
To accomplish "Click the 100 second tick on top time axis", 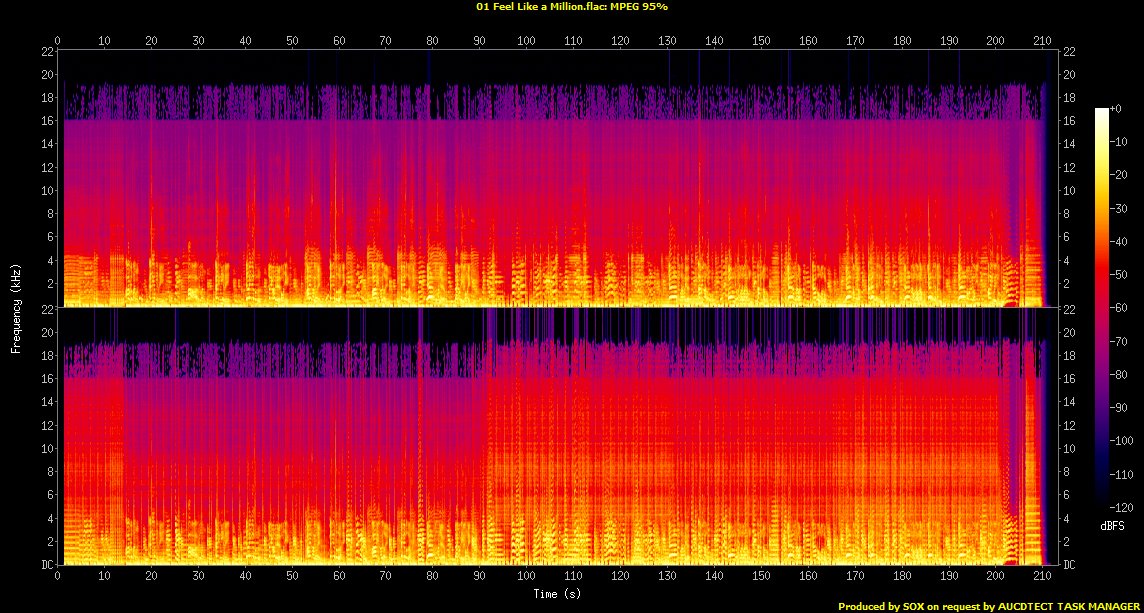I will [x=526, y=41].
